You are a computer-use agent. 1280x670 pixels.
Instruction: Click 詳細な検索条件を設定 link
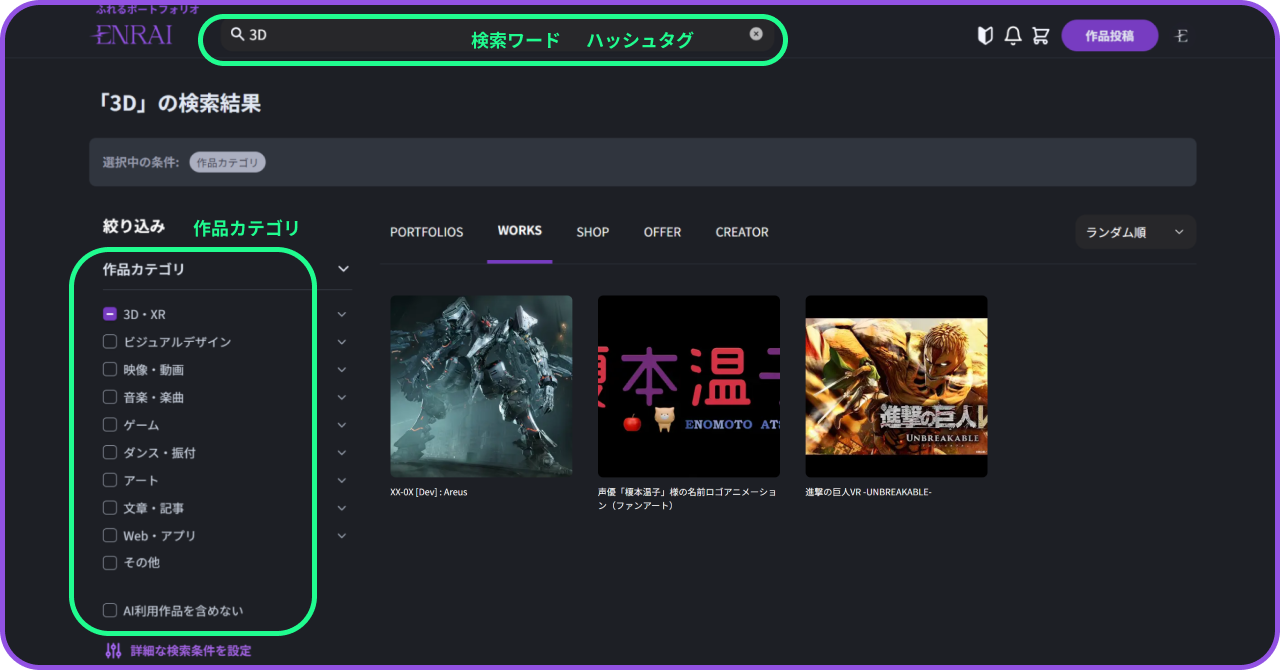(x=190, y=651)
